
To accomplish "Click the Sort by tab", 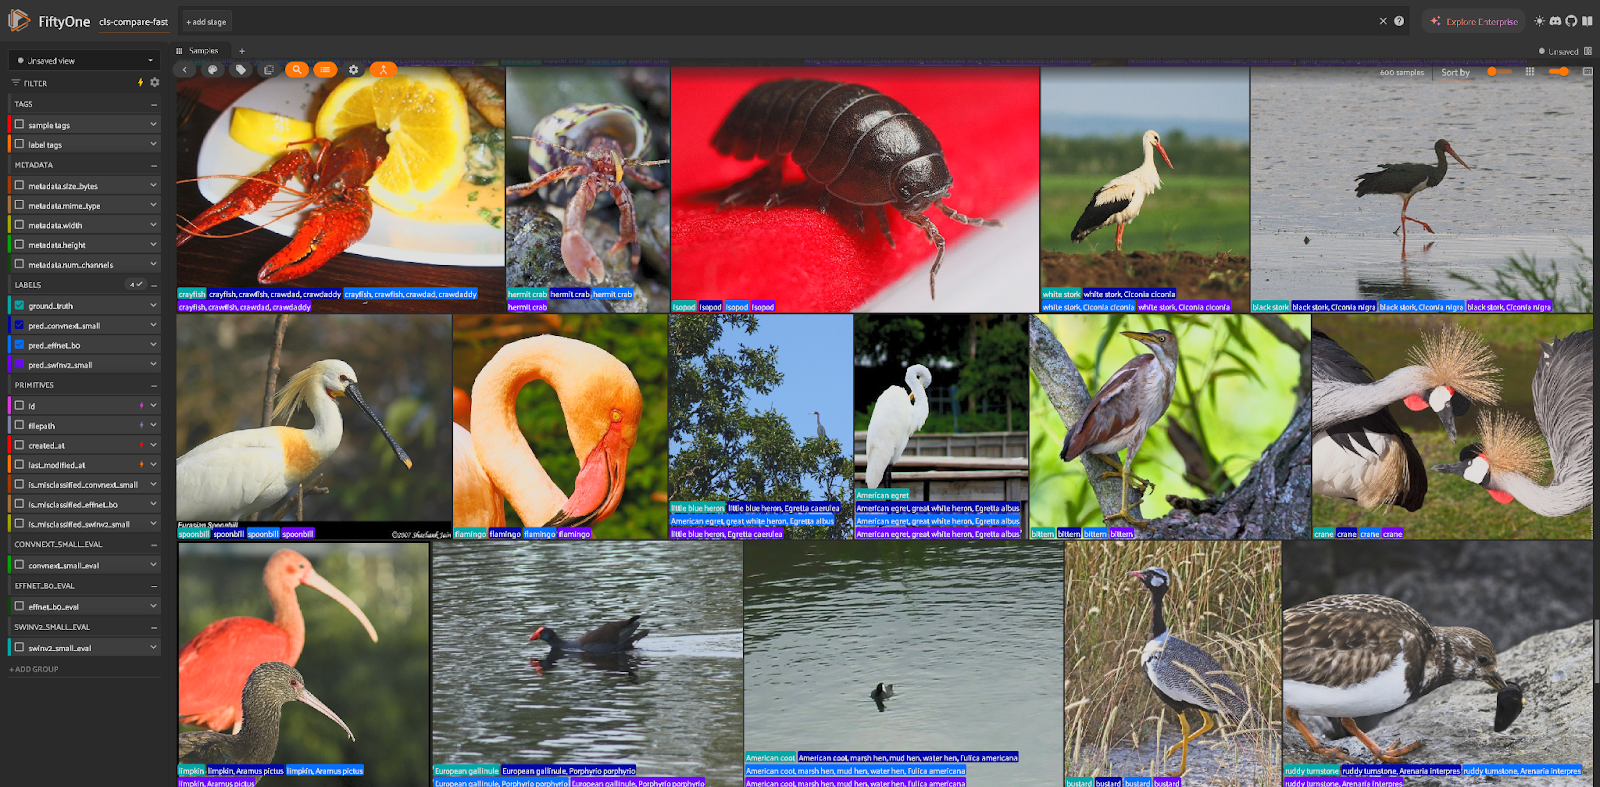I will pos(1455,72).
